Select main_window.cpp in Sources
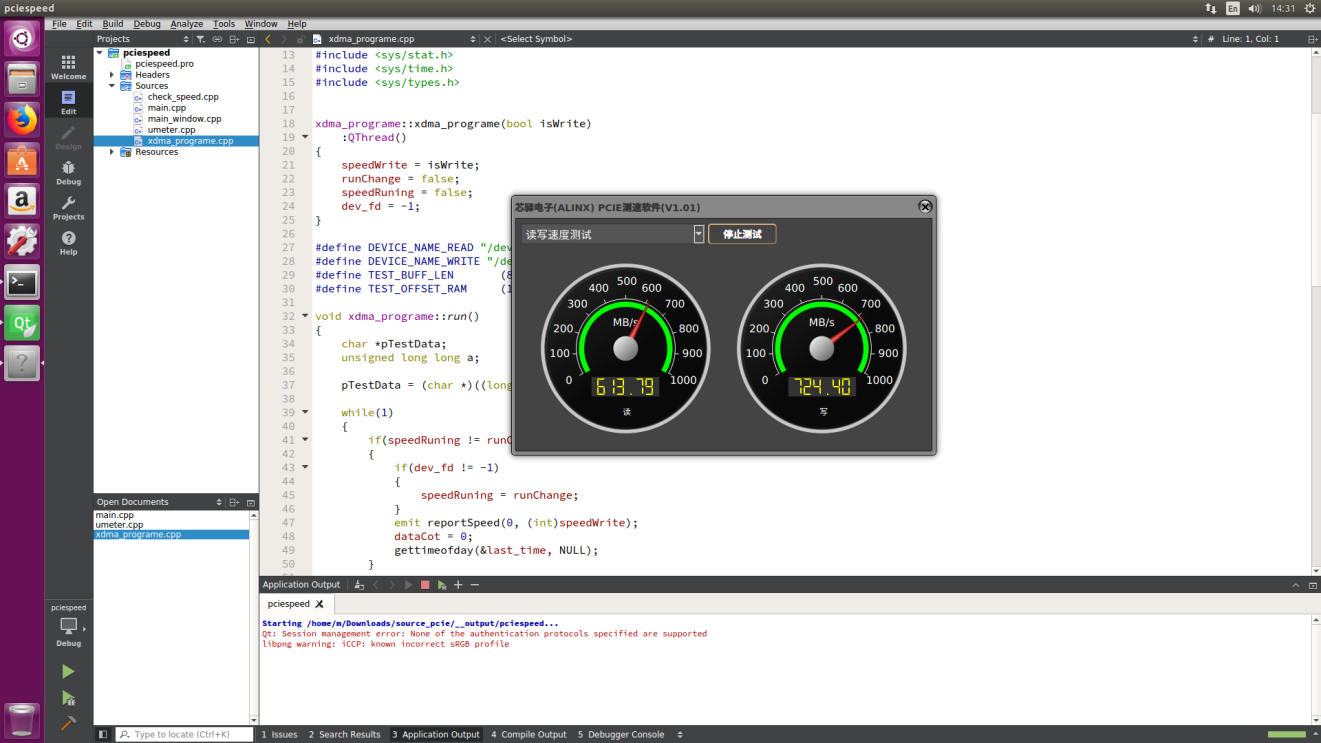 (184, 119)
